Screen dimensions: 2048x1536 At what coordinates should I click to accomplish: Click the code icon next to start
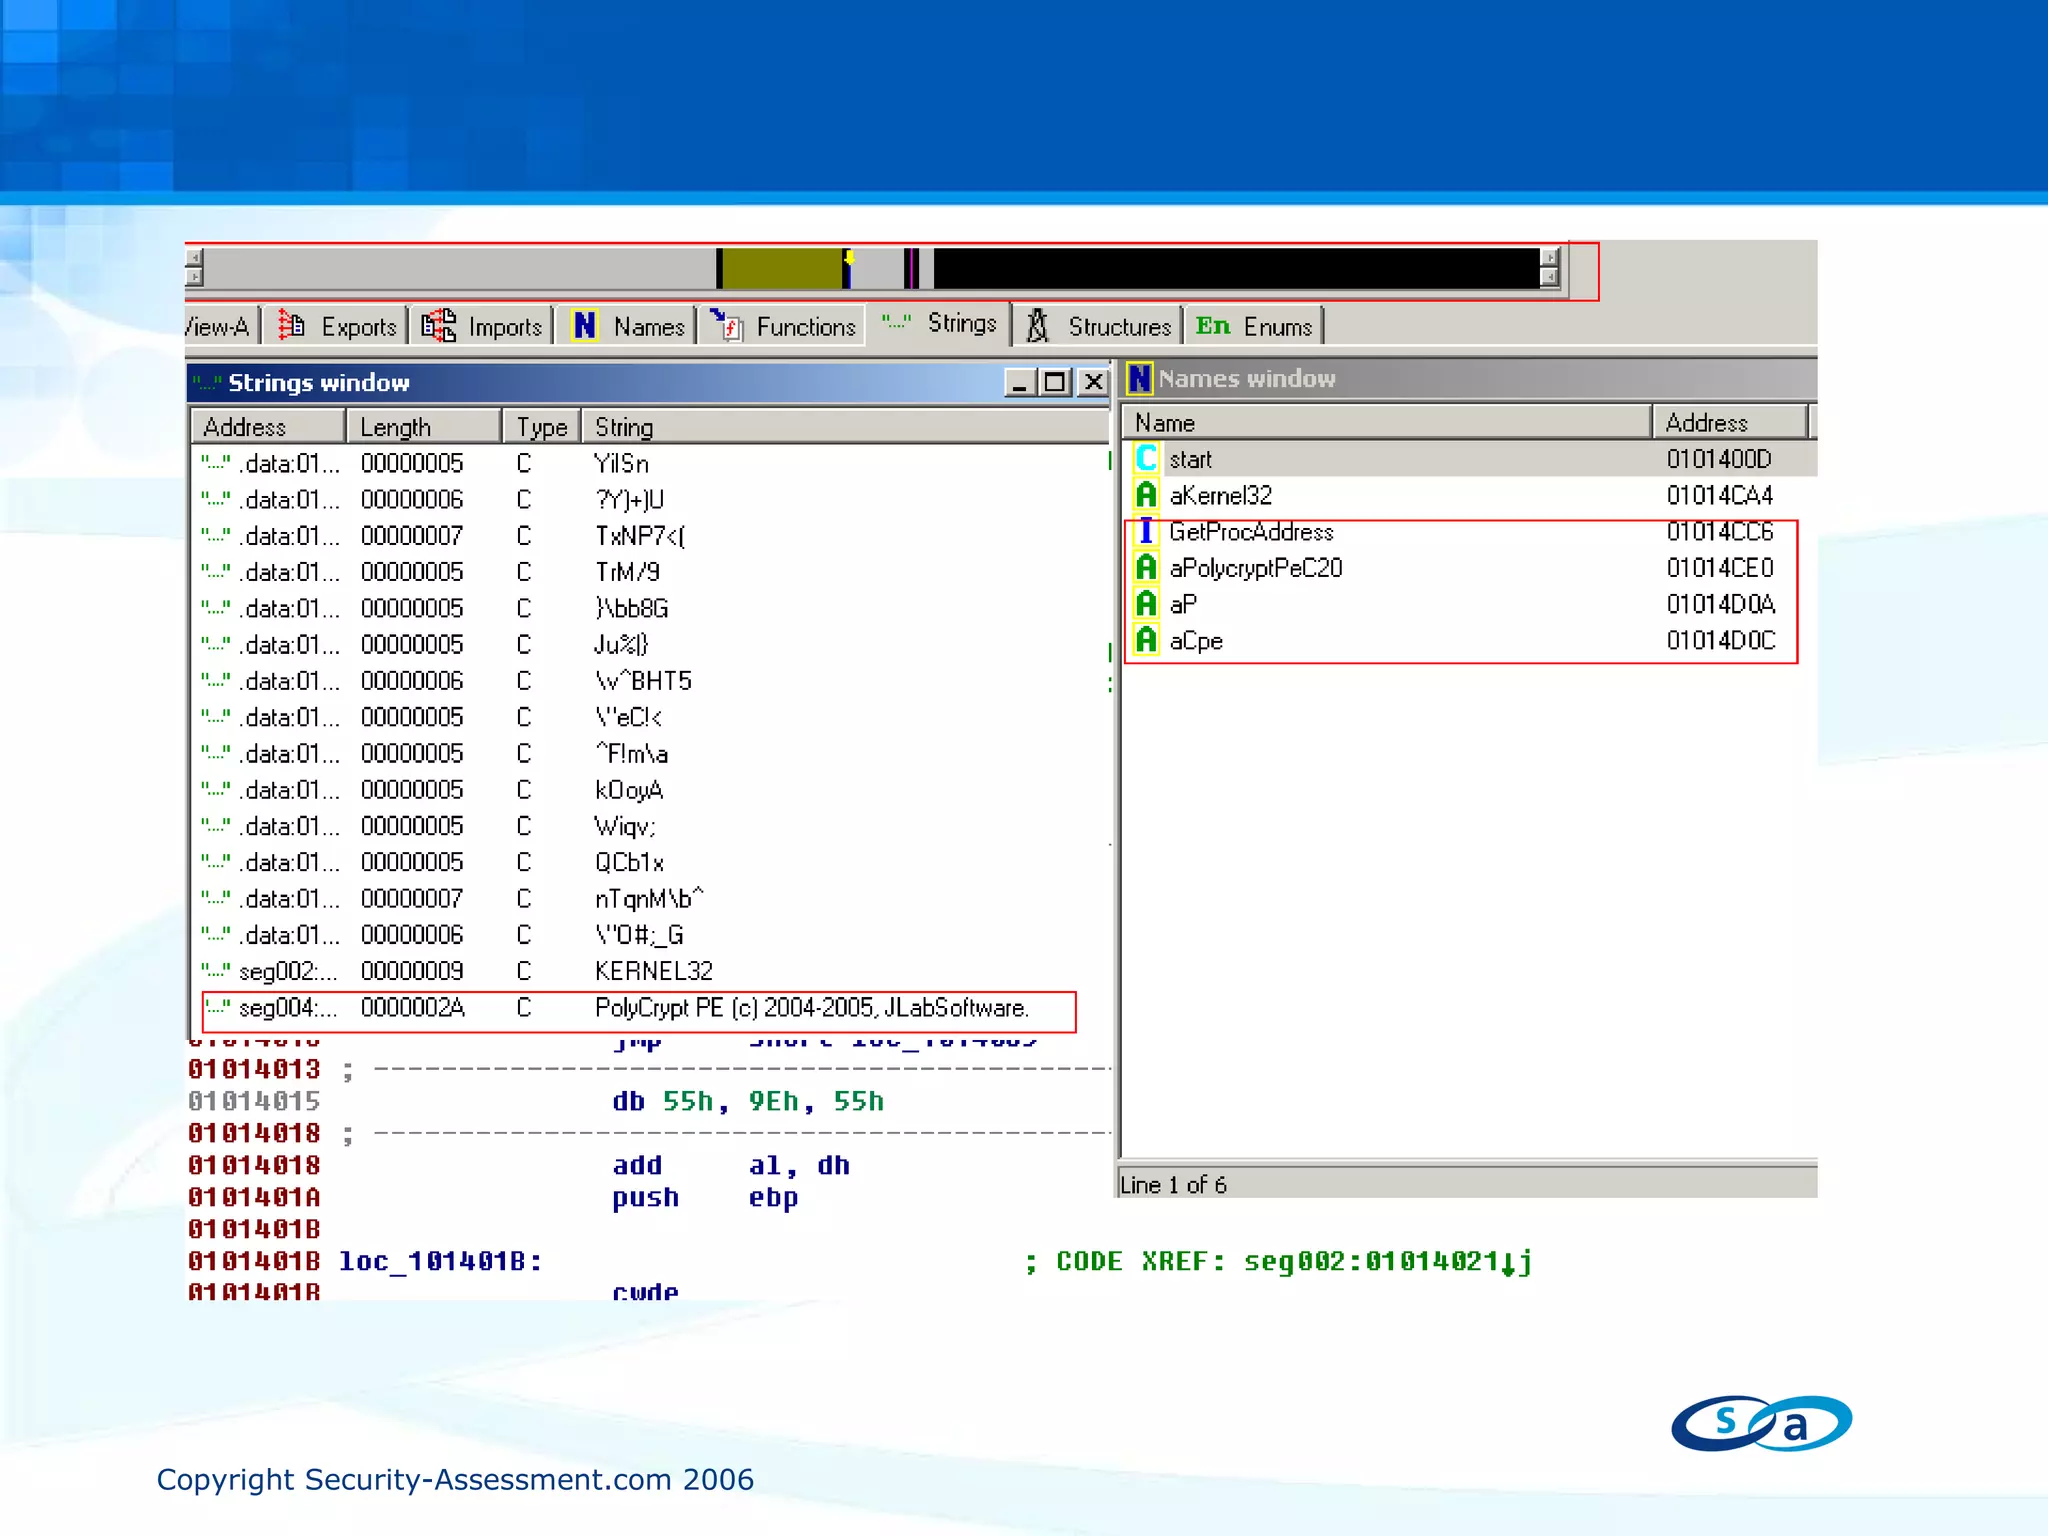click(x=1146, y=459)
